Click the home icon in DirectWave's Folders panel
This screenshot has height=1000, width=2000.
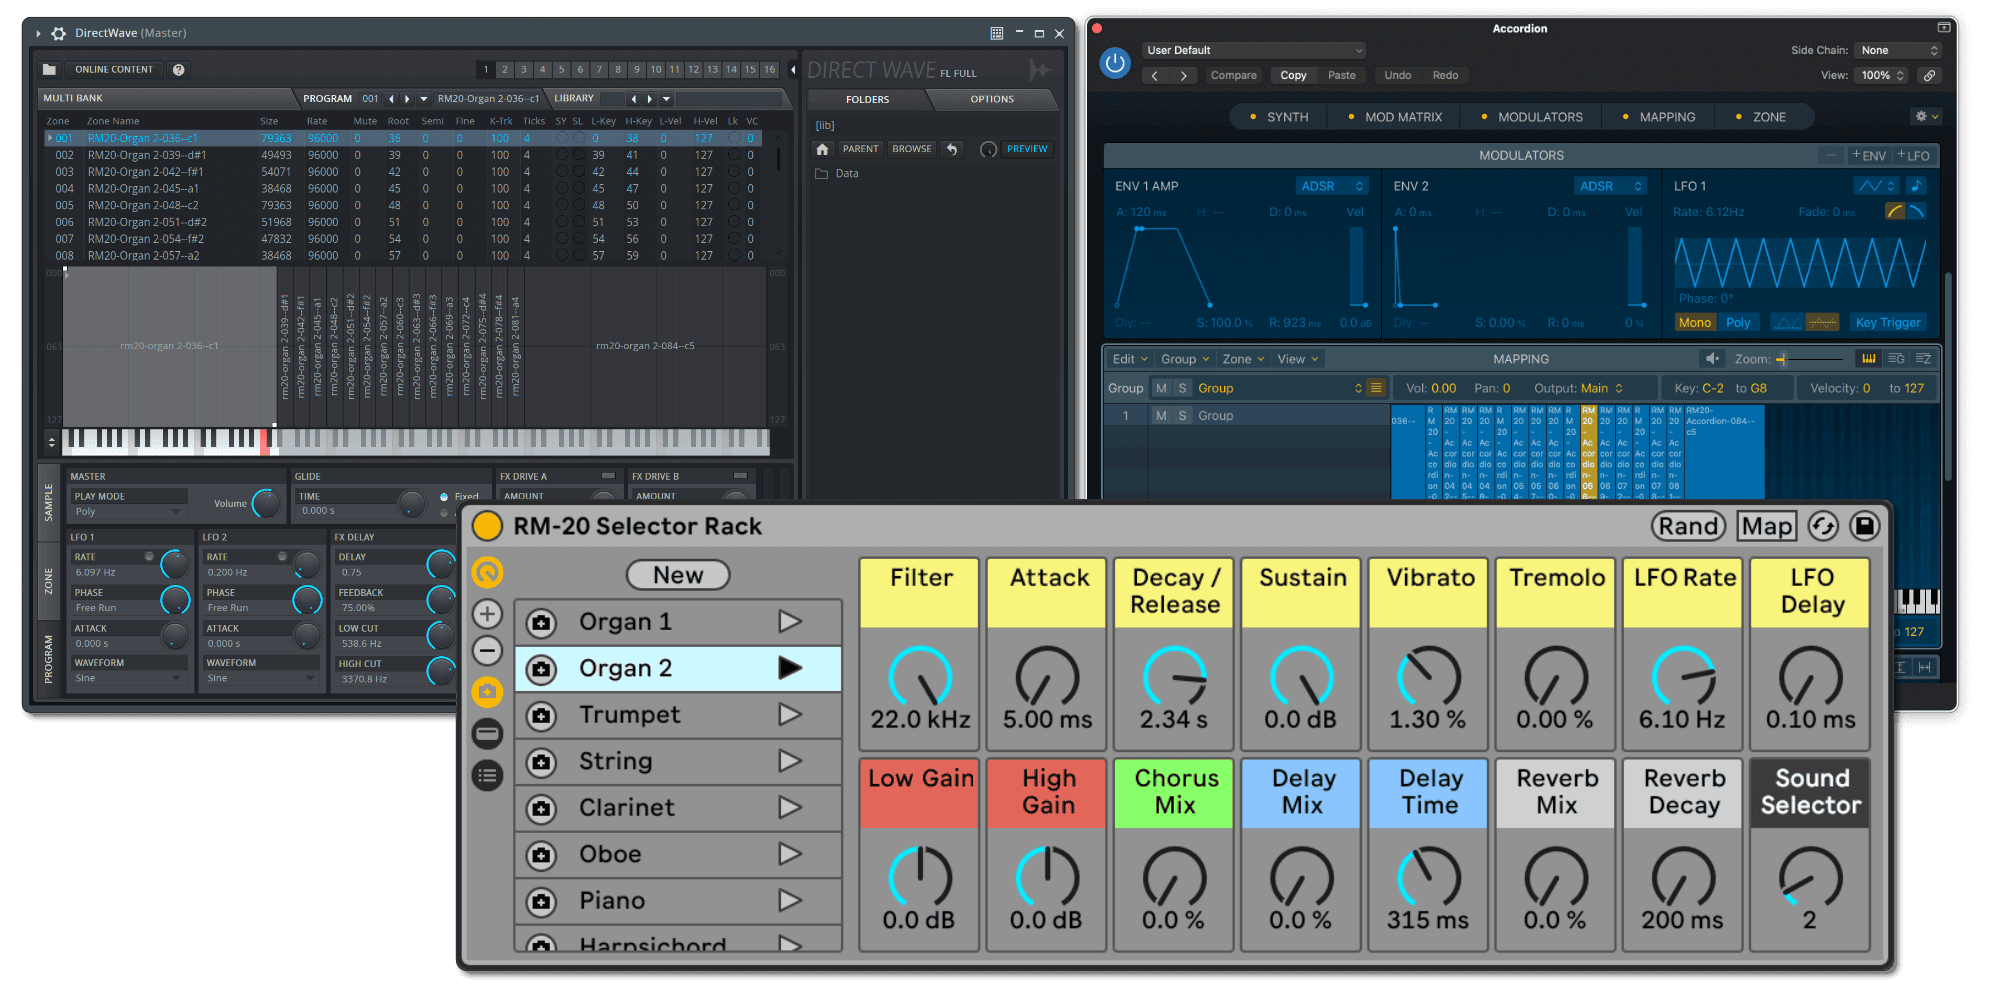coord(821,148)
